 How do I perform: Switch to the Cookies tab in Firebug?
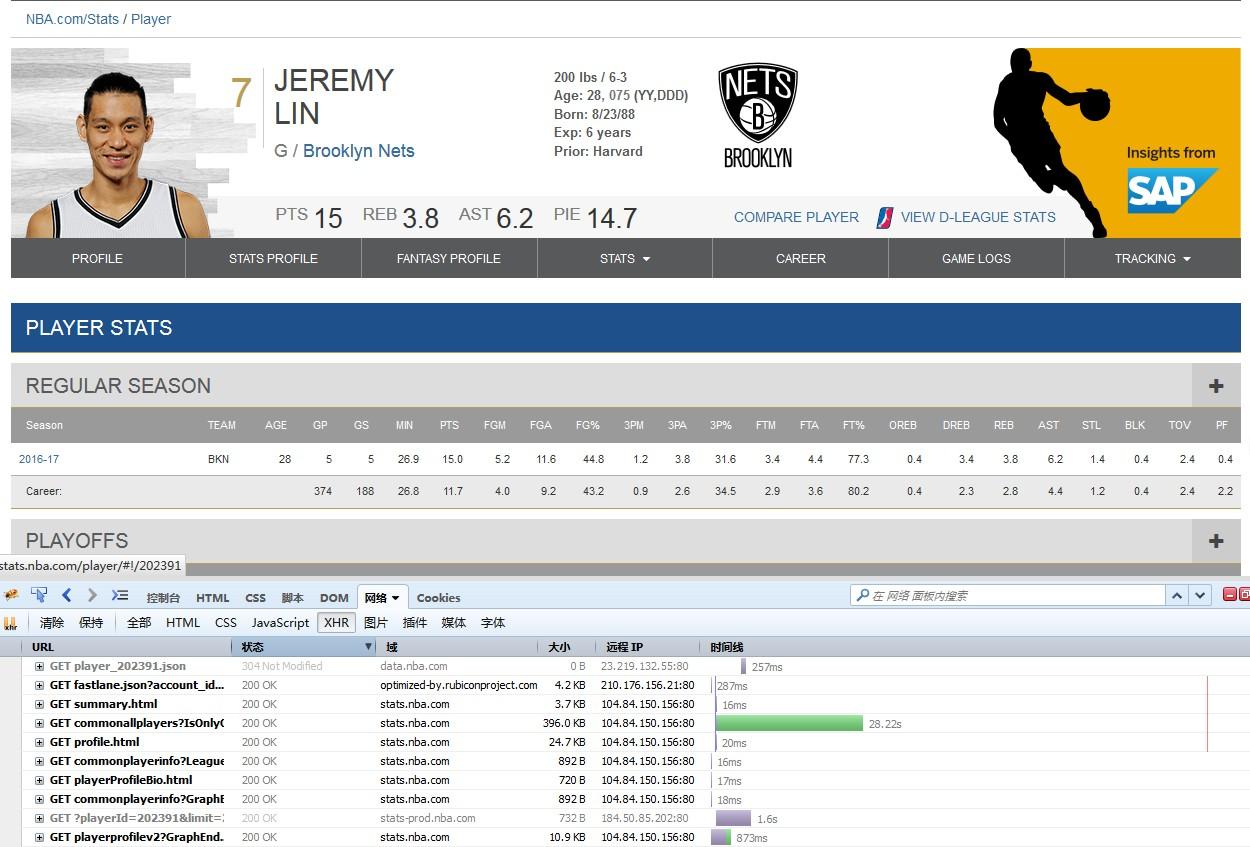click(438, 597)
